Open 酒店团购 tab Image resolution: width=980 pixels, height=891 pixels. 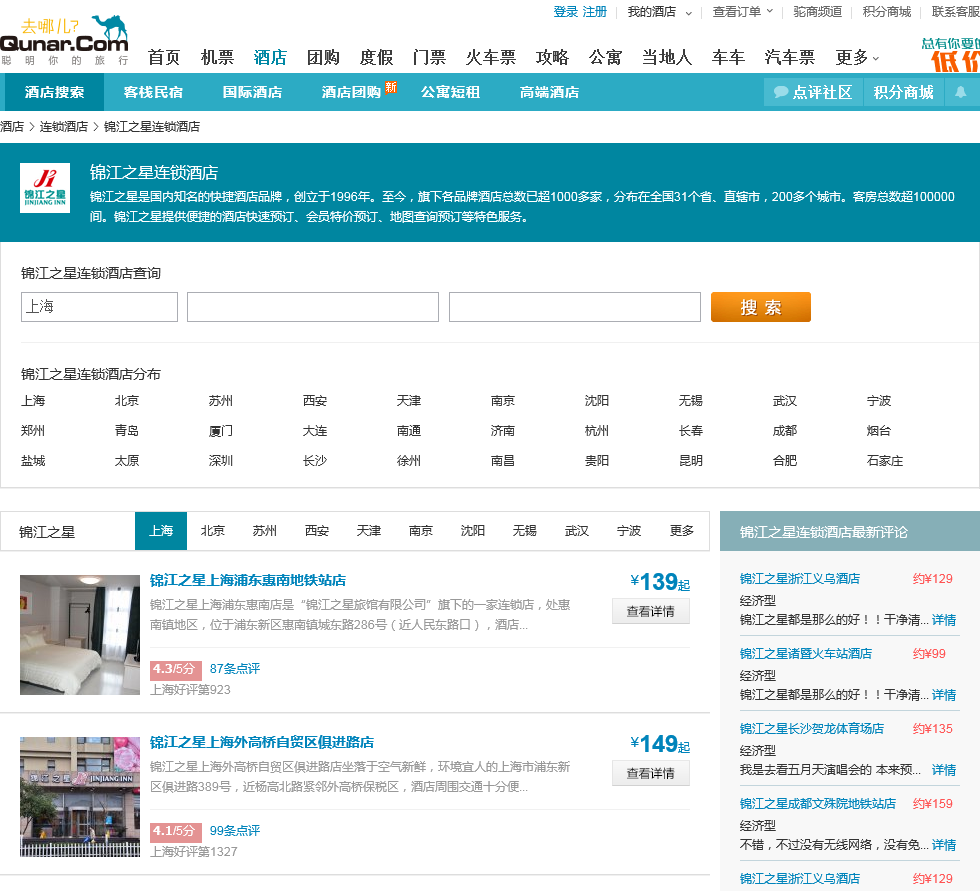[x=351, y=92]
